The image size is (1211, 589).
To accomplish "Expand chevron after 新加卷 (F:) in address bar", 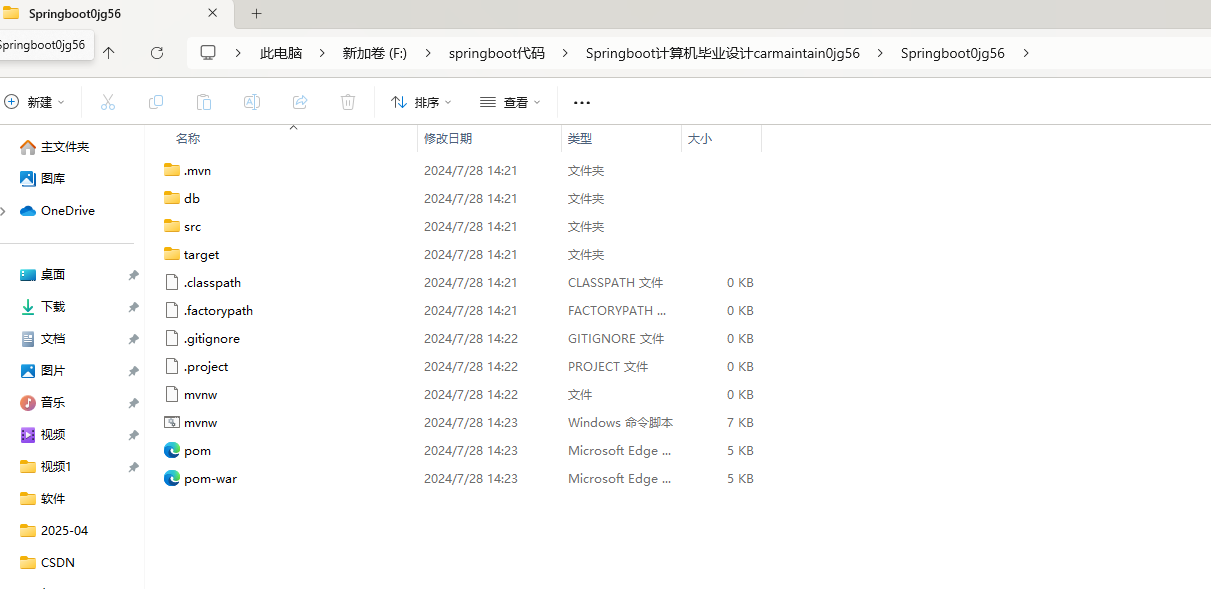I will (x=428, y=53).
